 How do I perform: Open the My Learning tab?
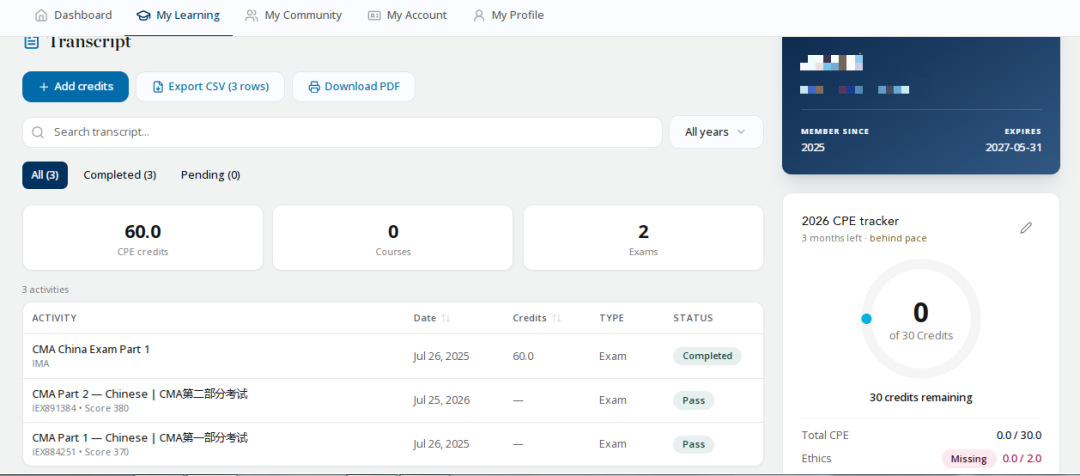point(178,15)
